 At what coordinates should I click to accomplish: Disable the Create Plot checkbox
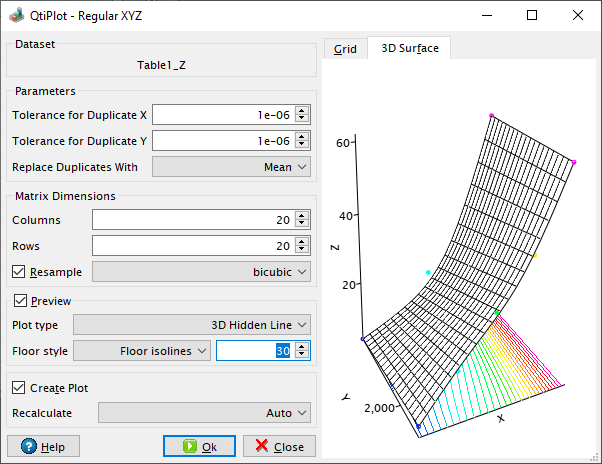[18, 388]
